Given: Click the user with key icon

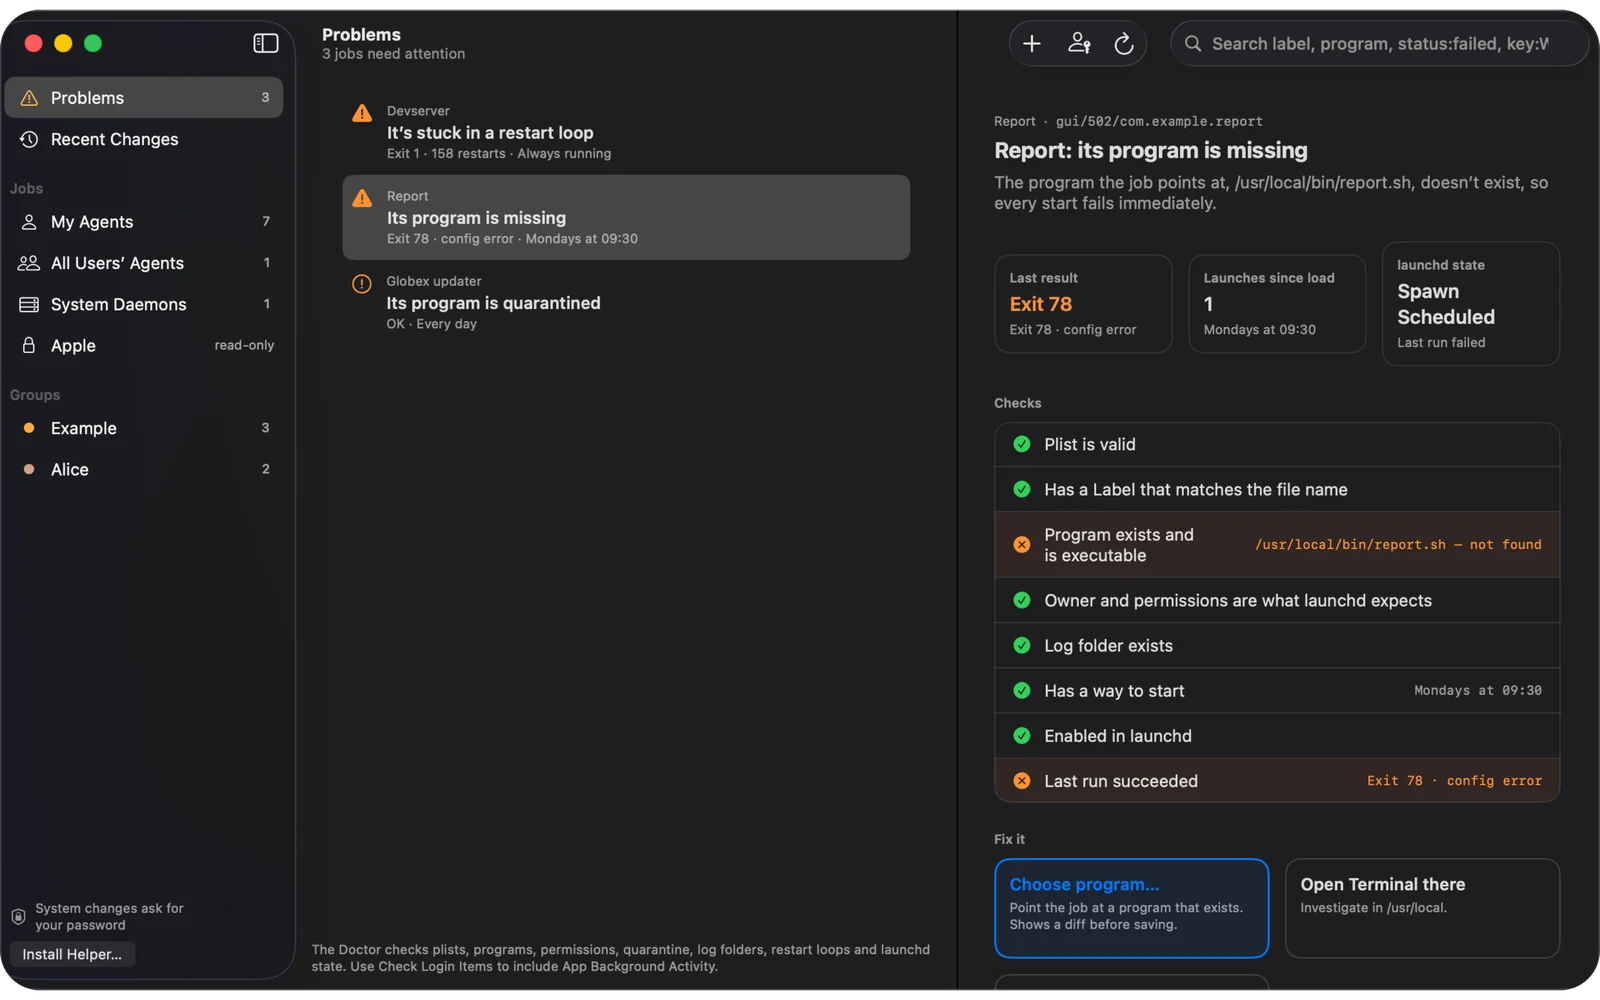Looking at the screenshot, I should click(x=1078, y=43).
